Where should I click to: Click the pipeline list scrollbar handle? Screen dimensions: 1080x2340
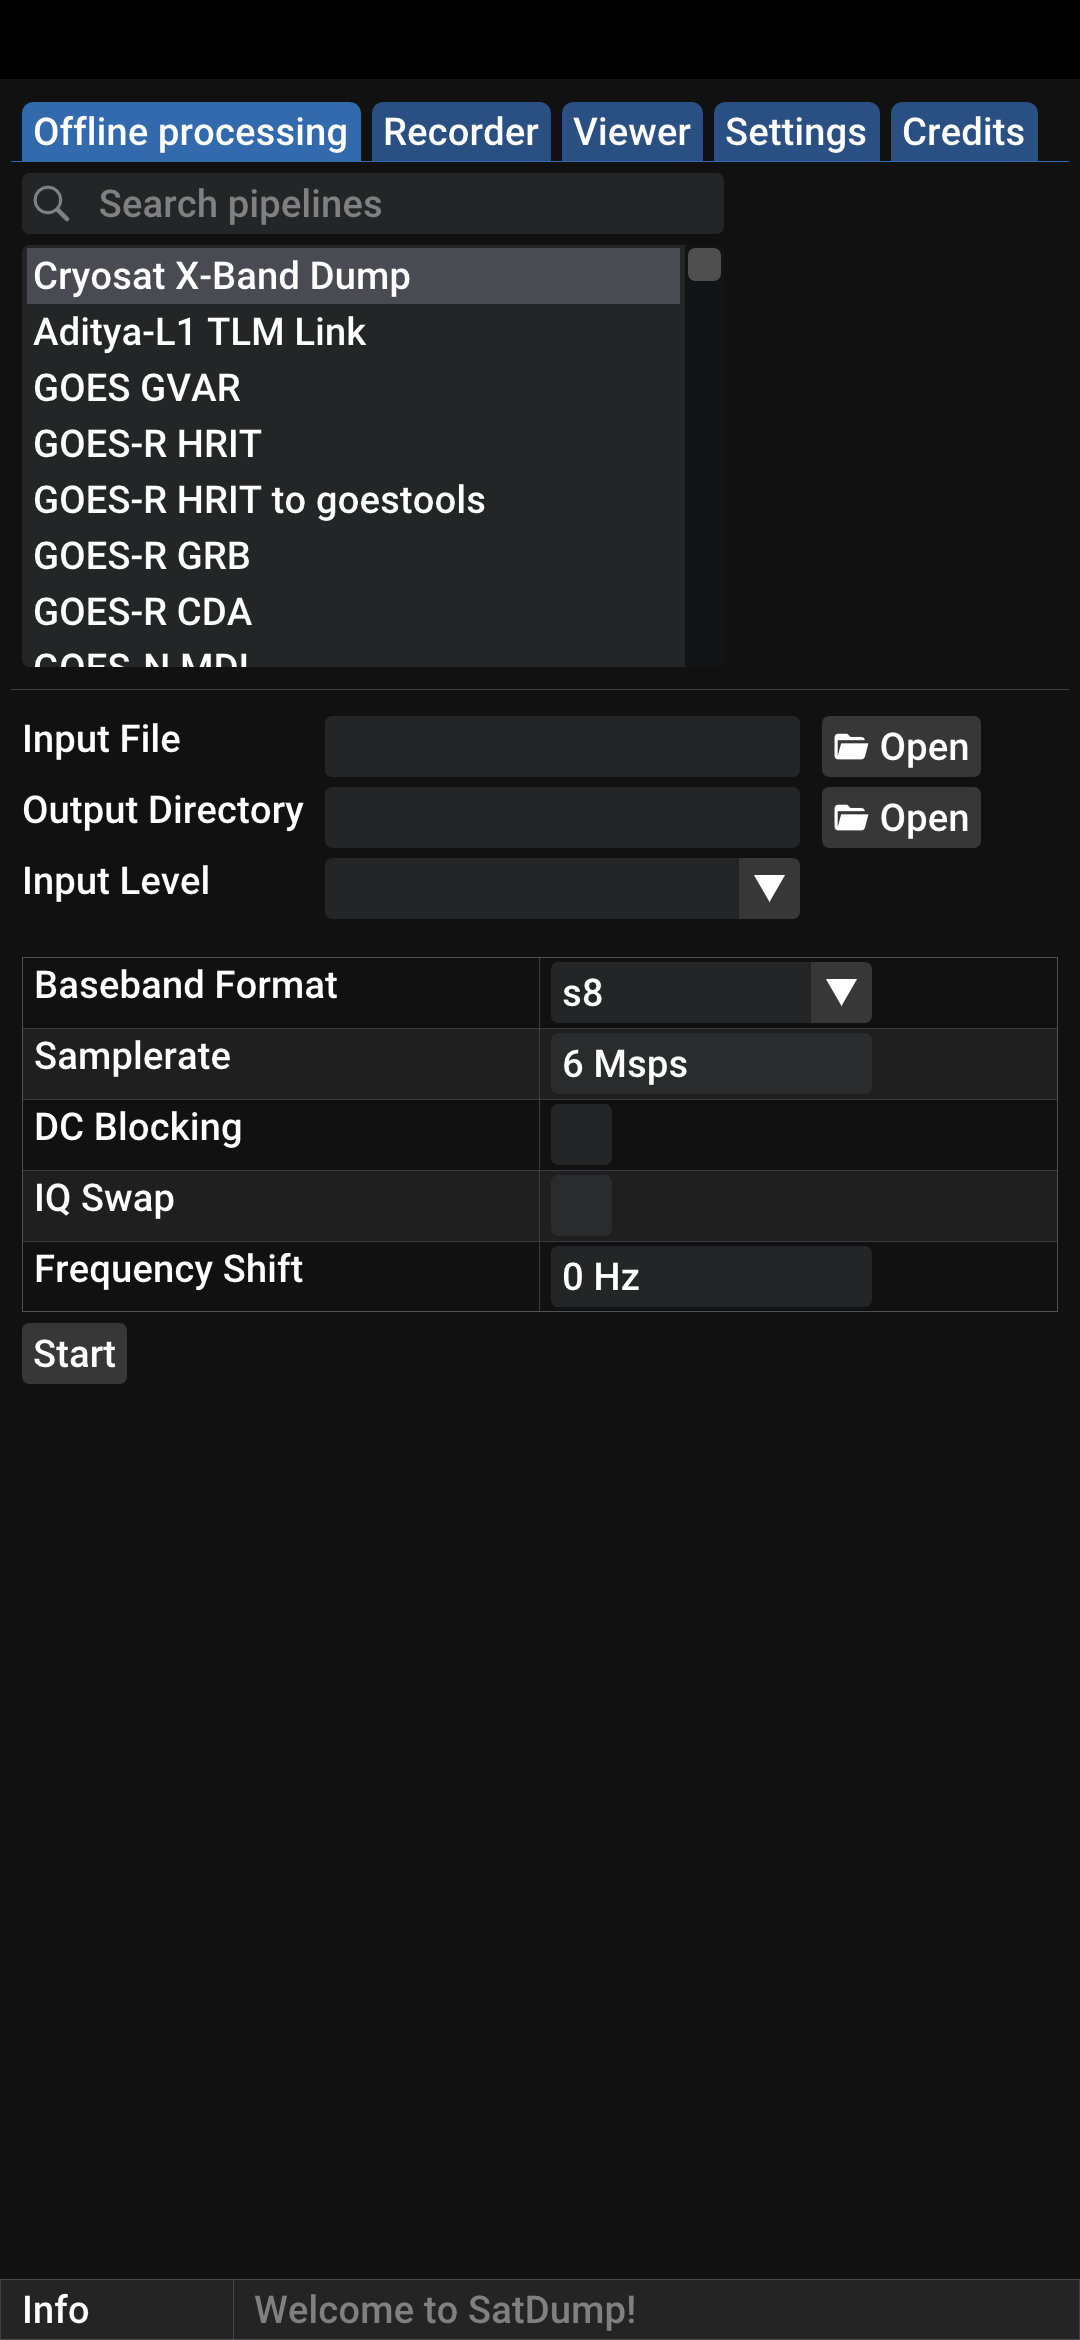pos(704,265)
